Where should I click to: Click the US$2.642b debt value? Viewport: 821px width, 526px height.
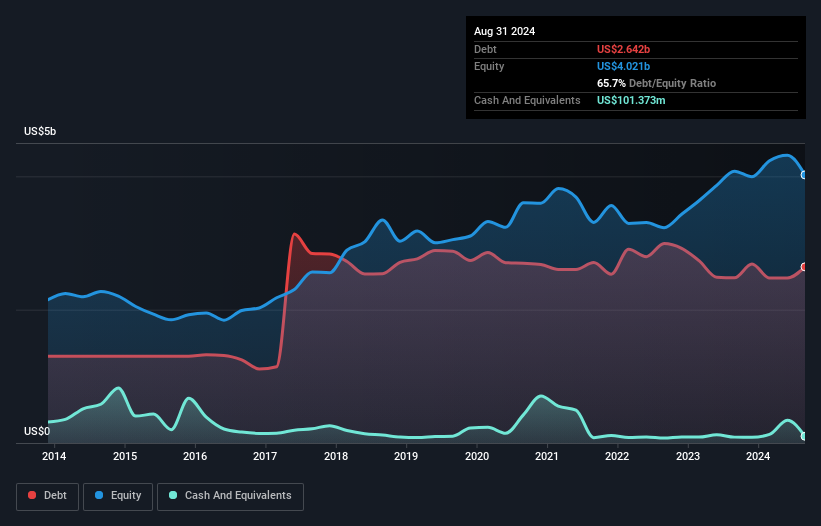pos(623,49)
